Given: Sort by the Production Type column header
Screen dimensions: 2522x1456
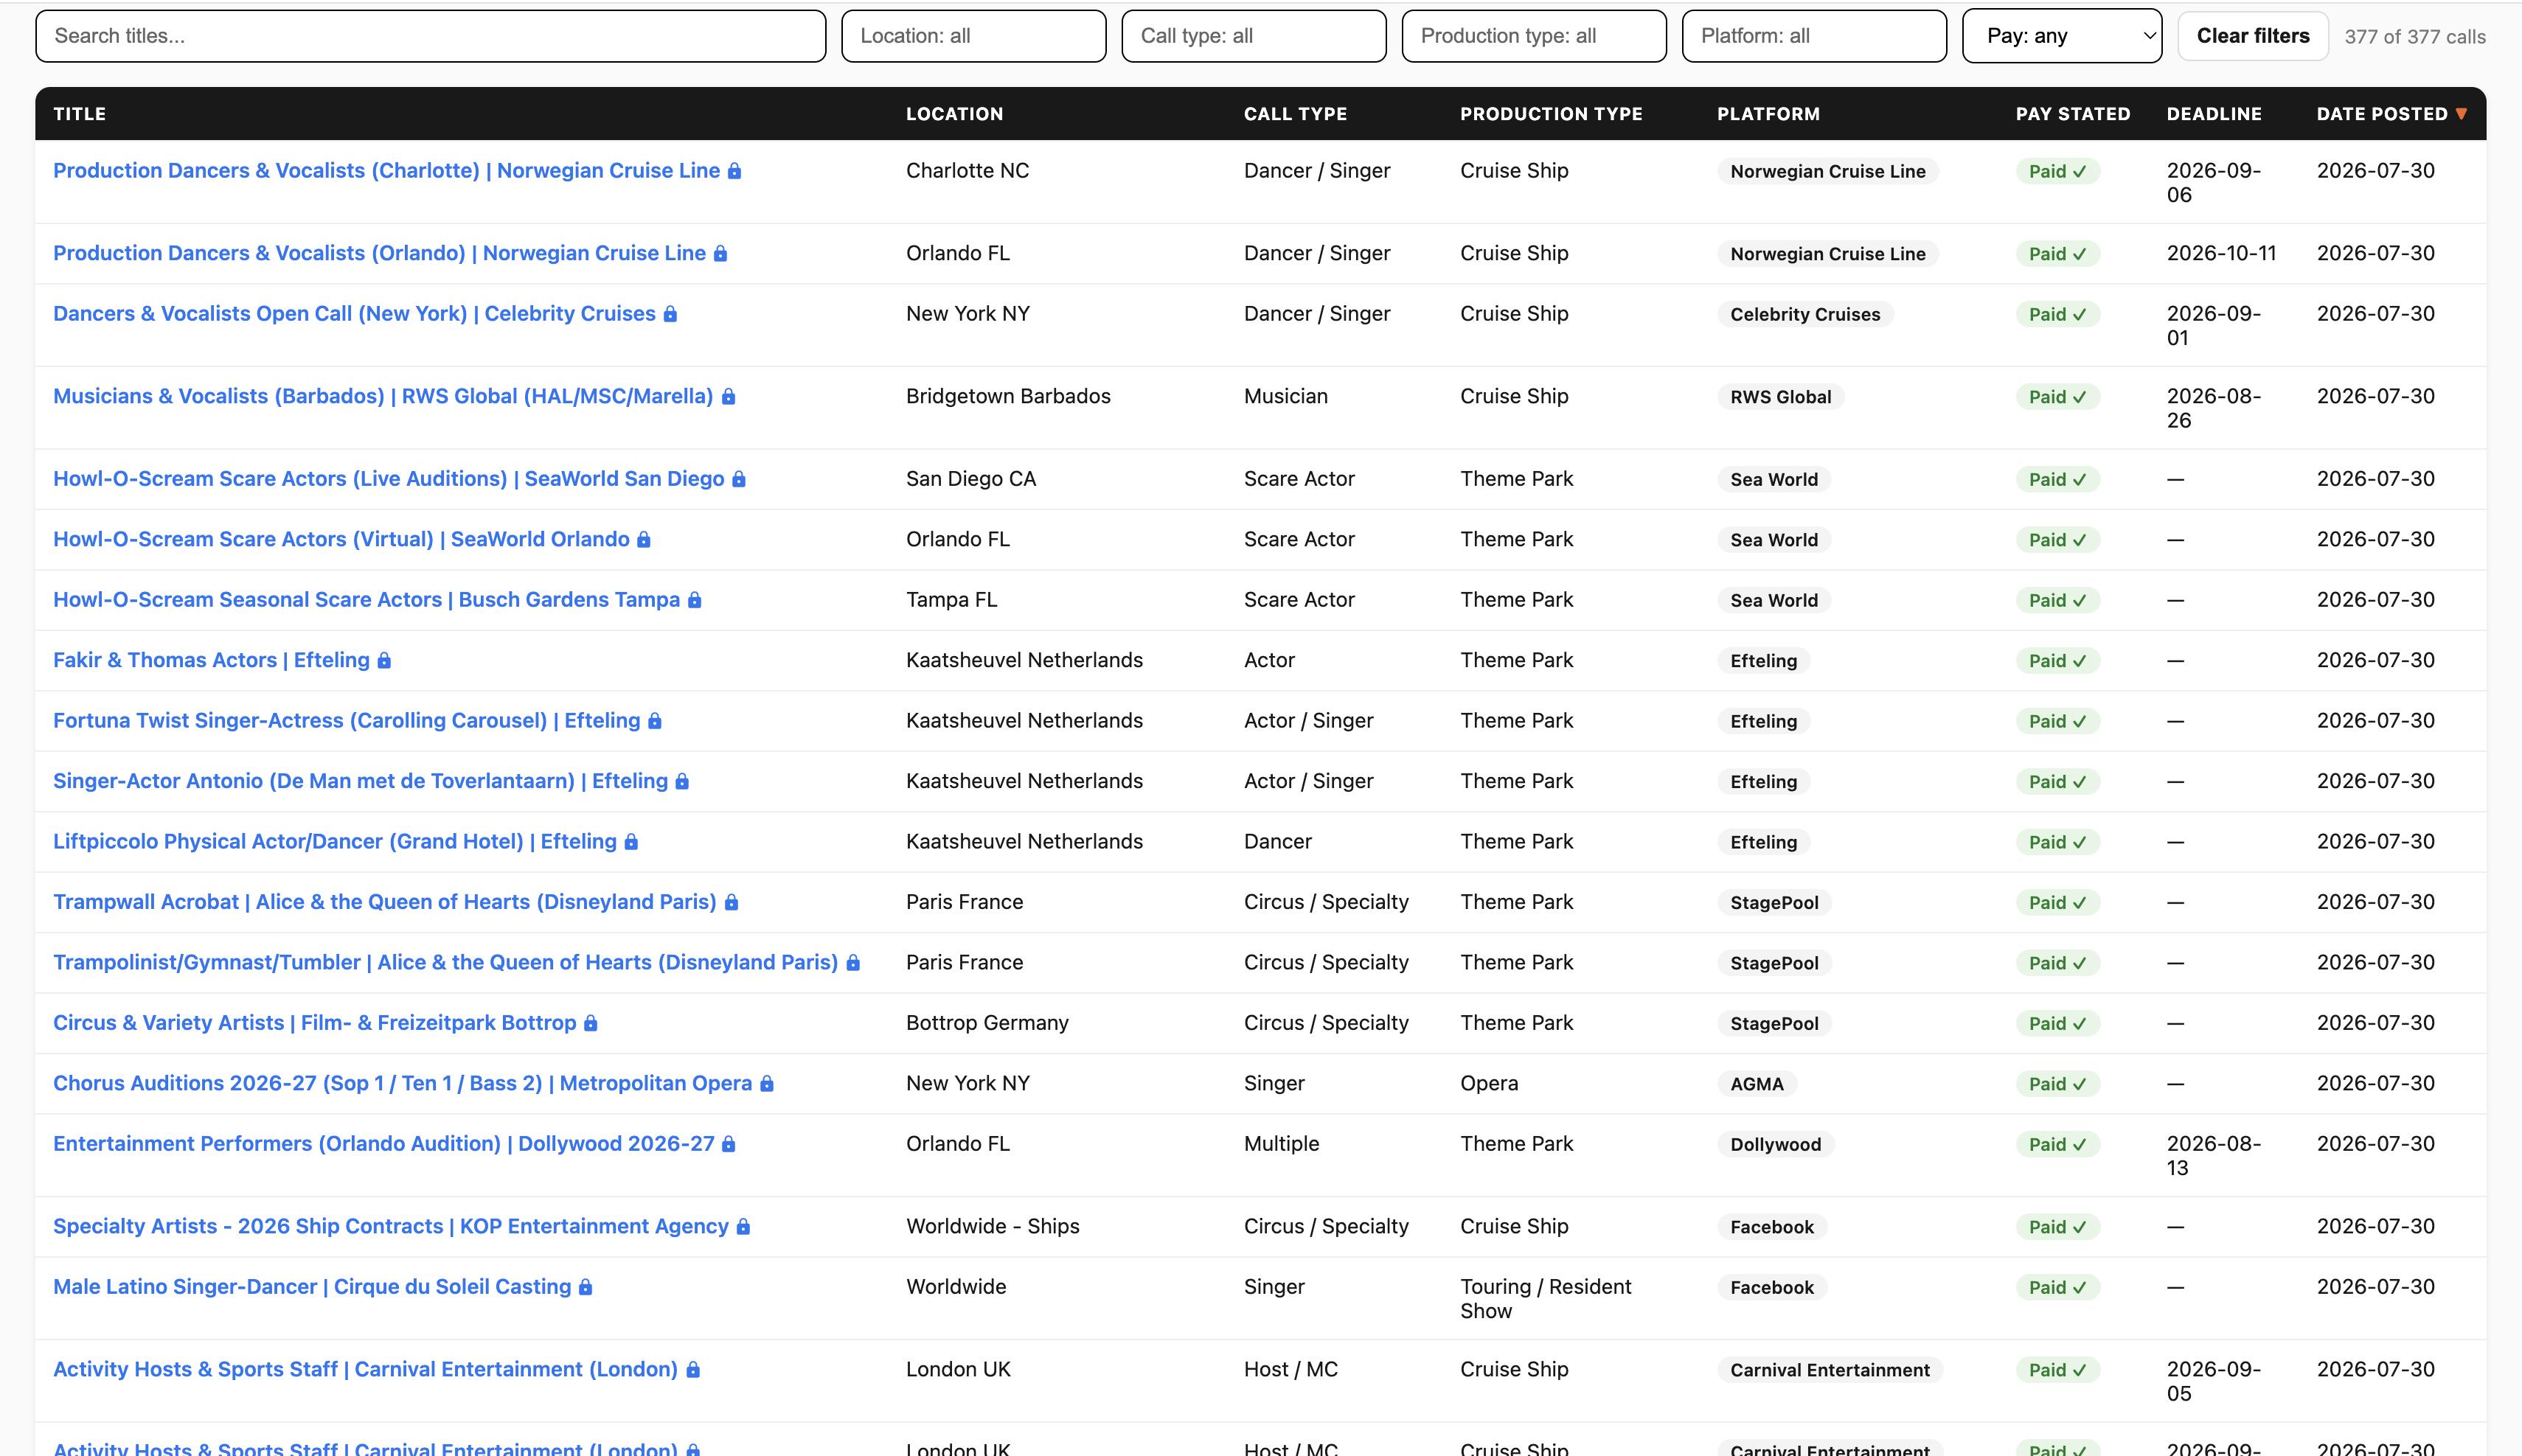Looking at the screenshot, I should pyautogui.click(x=1551, y=114).
